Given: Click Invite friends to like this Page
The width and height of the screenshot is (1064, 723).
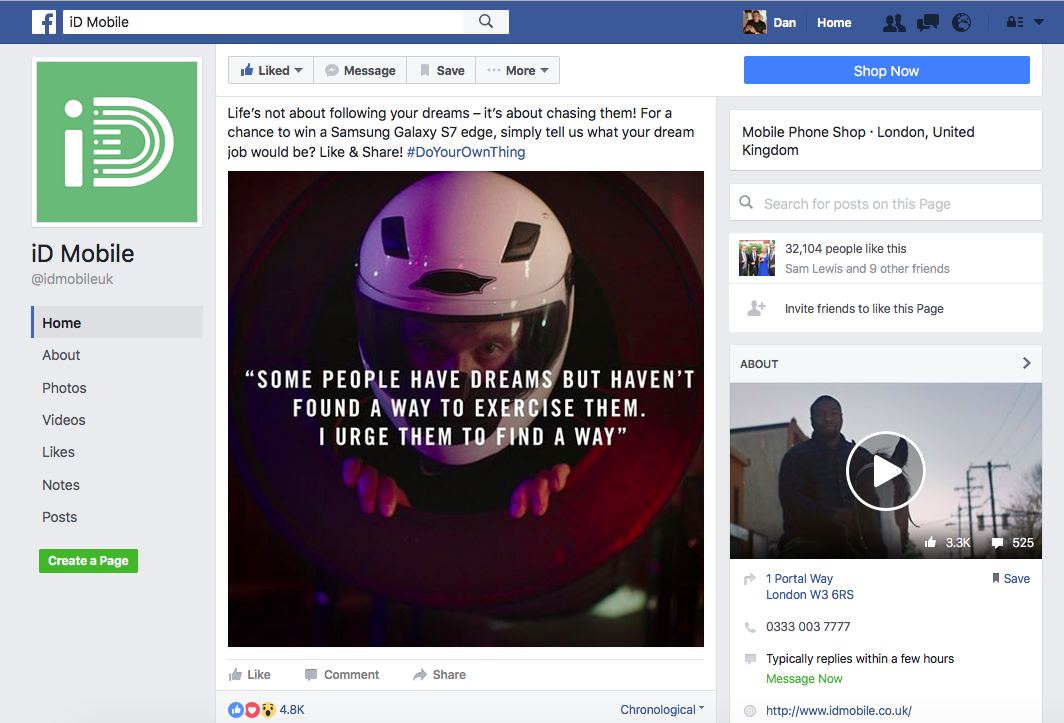Looking at the screenshot, I should (x=864, y=309).
